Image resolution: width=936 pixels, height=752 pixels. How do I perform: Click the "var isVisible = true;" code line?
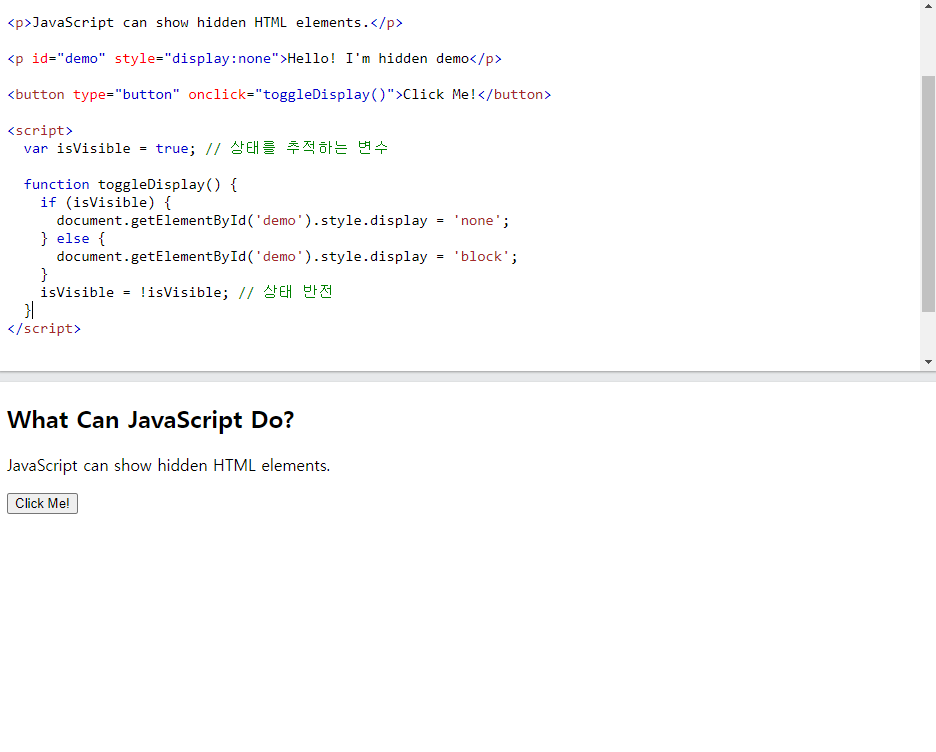pyautogui.click(x=110, y=148)
